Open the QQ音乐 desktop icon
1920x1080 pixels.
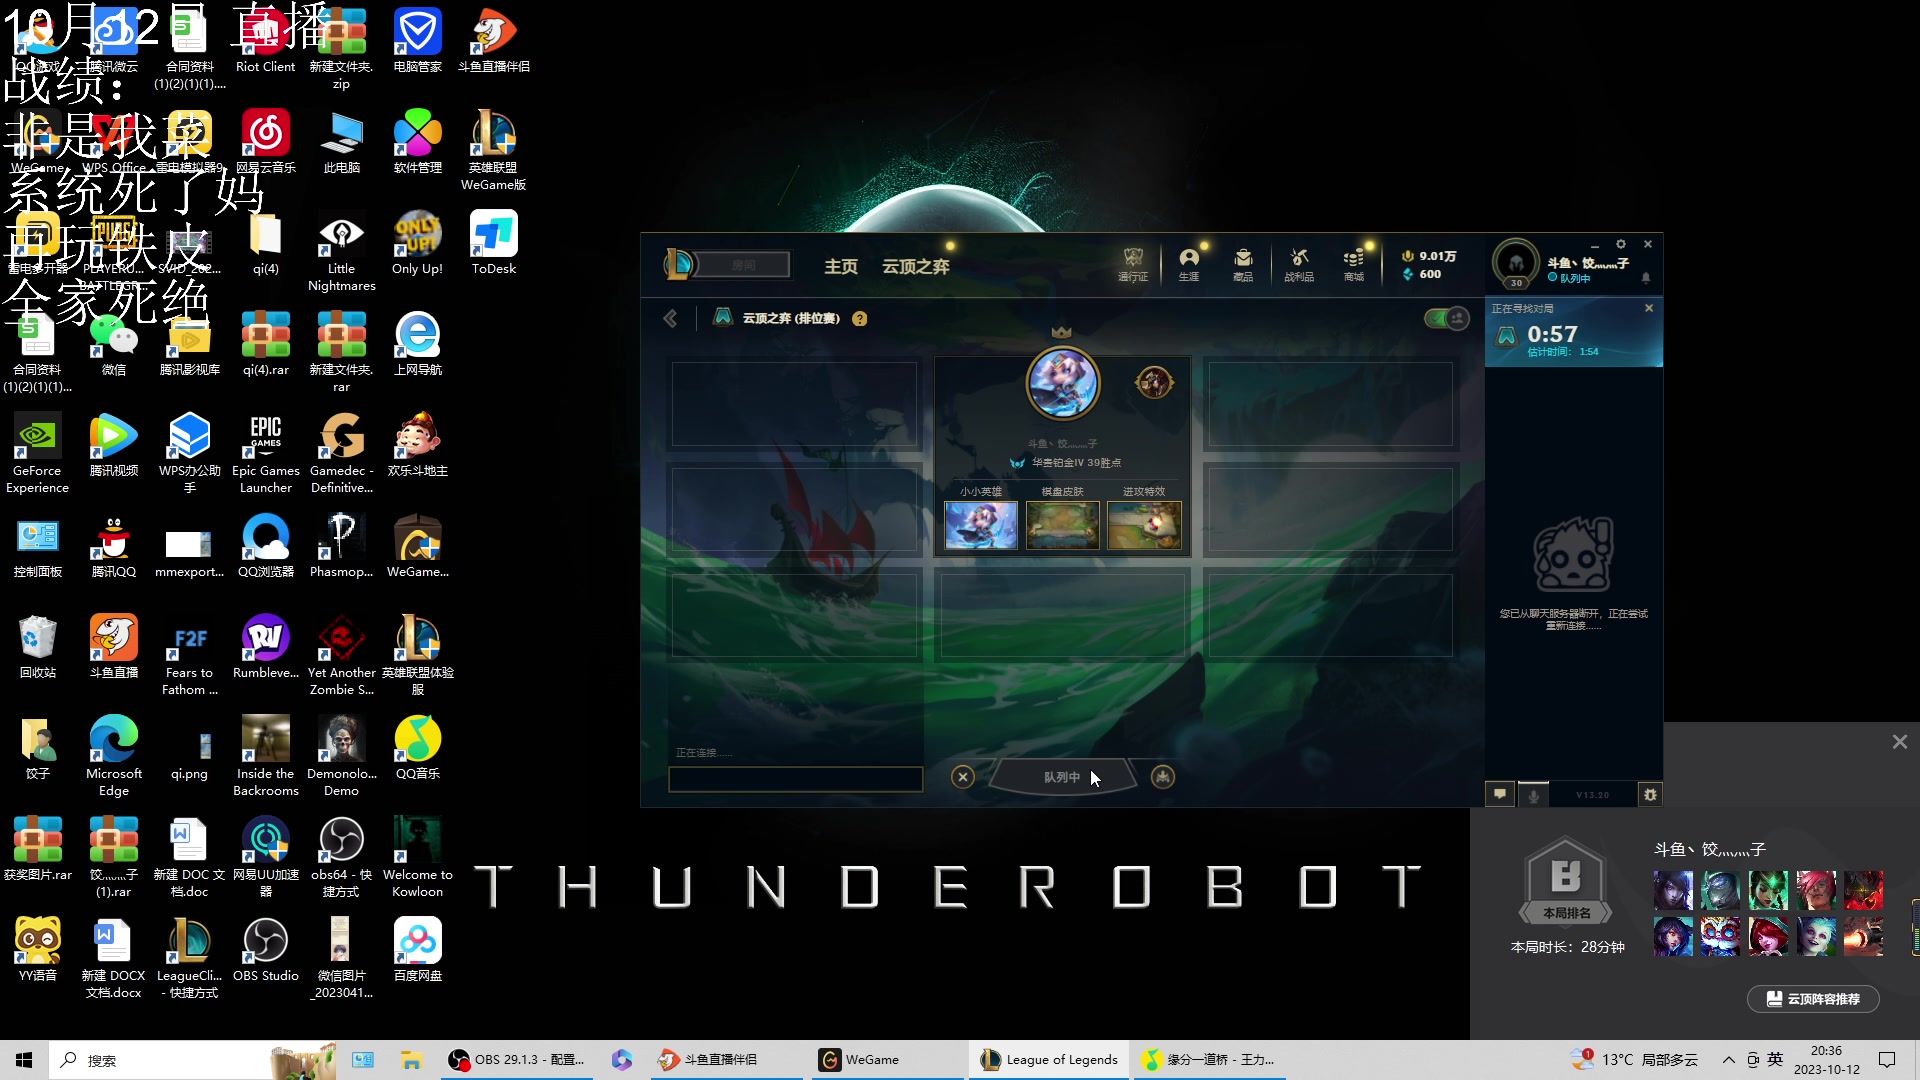tap(418, 748)
